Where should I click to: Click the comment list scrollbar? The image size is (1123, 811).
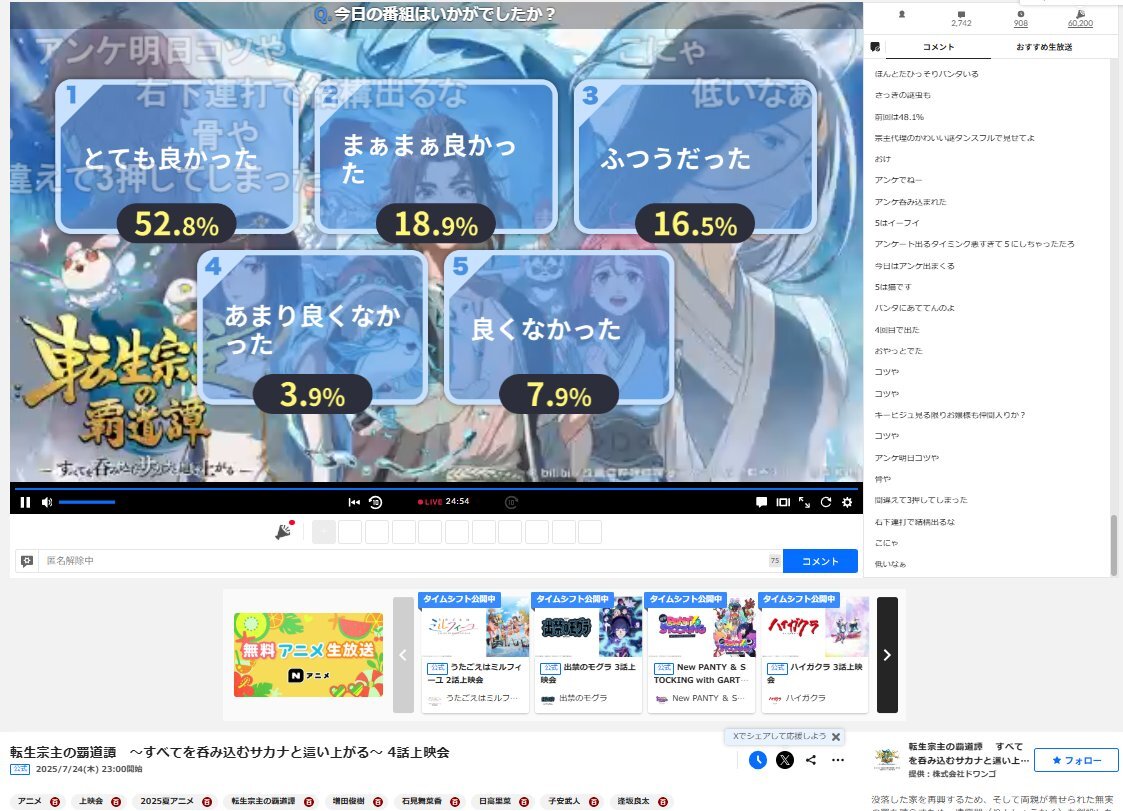(x=1114, y=544)
